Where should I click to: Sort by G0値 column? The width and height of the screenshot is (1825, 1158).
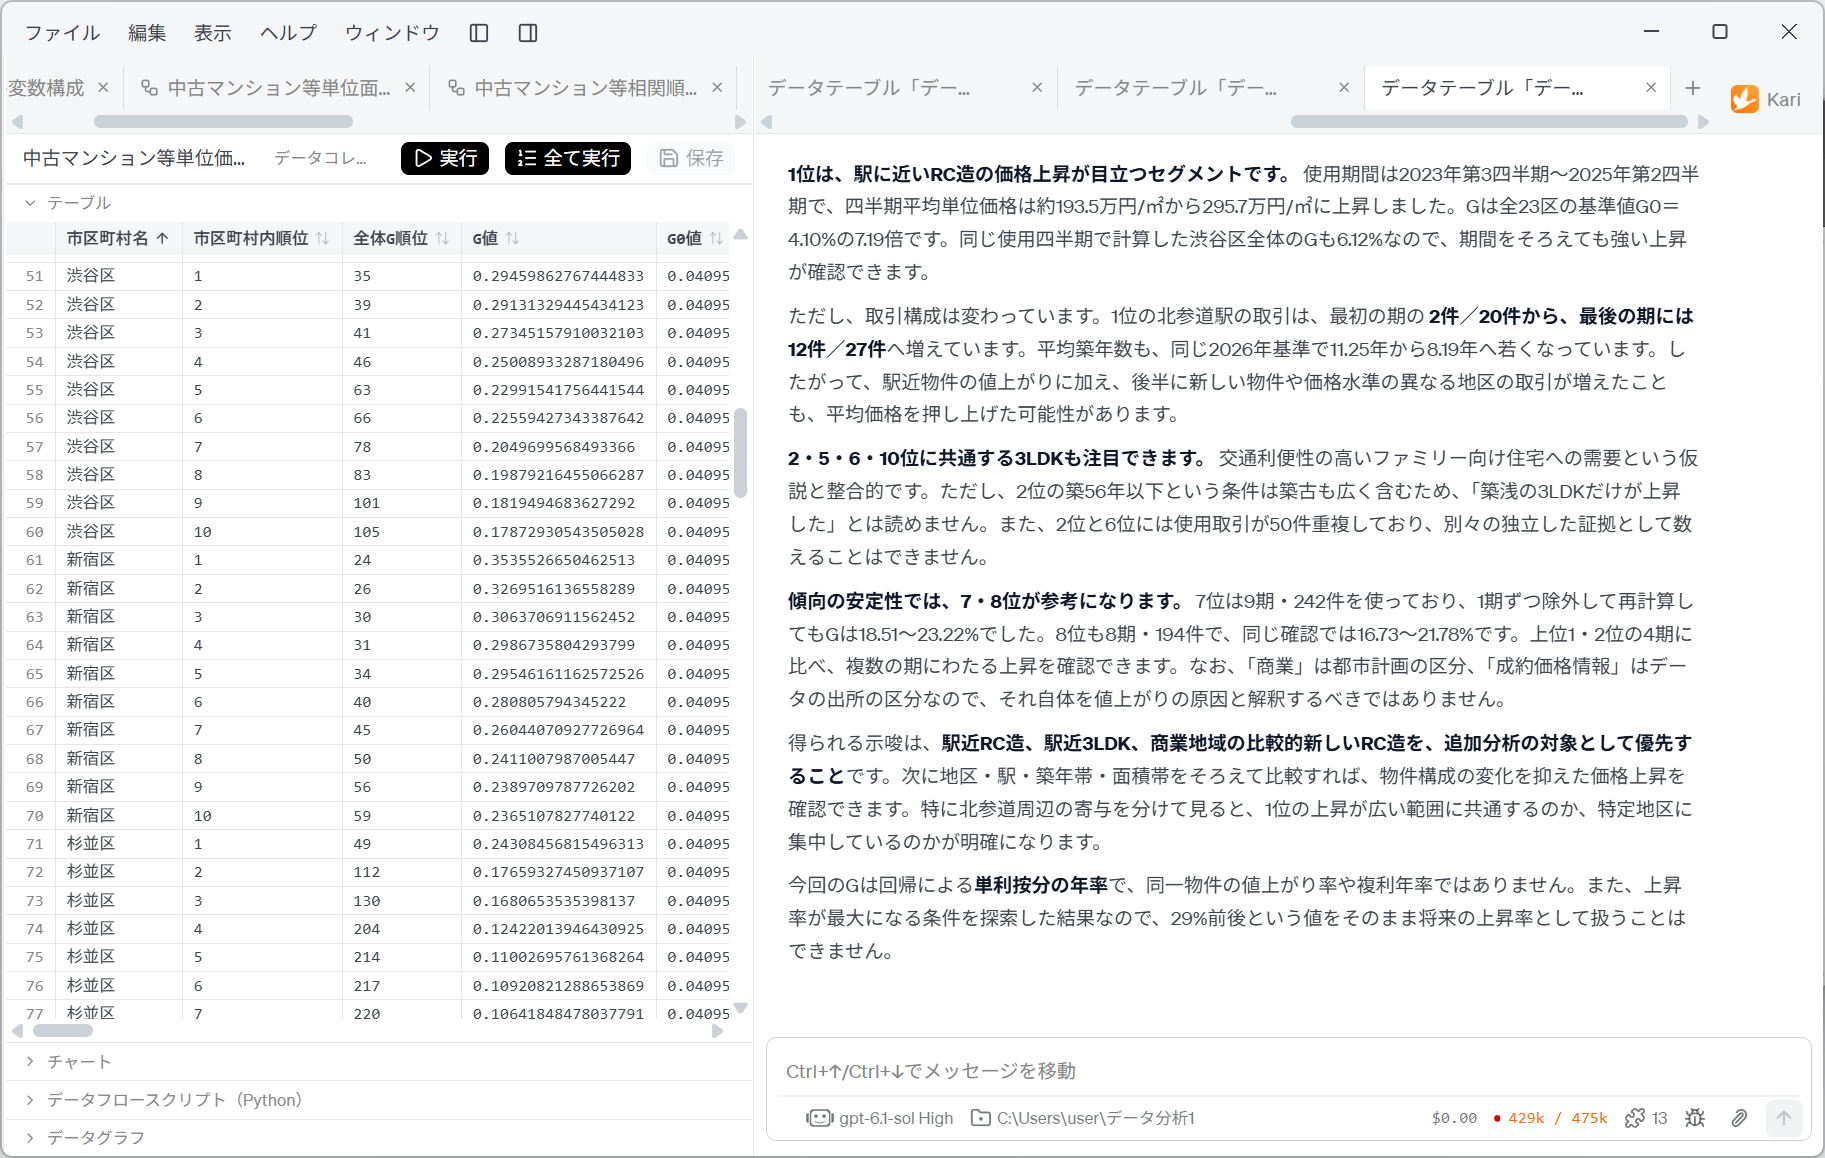695,238
